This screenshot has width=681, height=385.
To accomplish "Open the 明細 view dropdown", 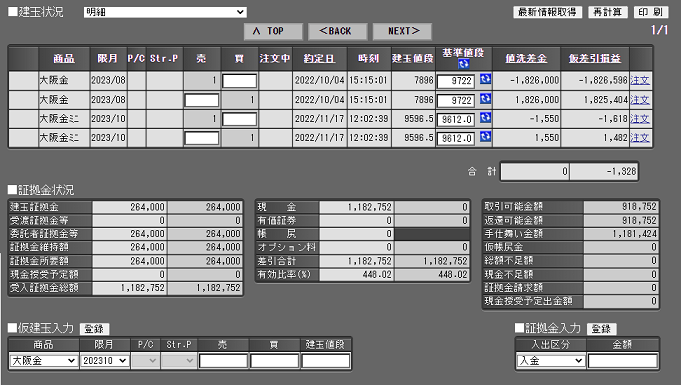I will (165, 12).
